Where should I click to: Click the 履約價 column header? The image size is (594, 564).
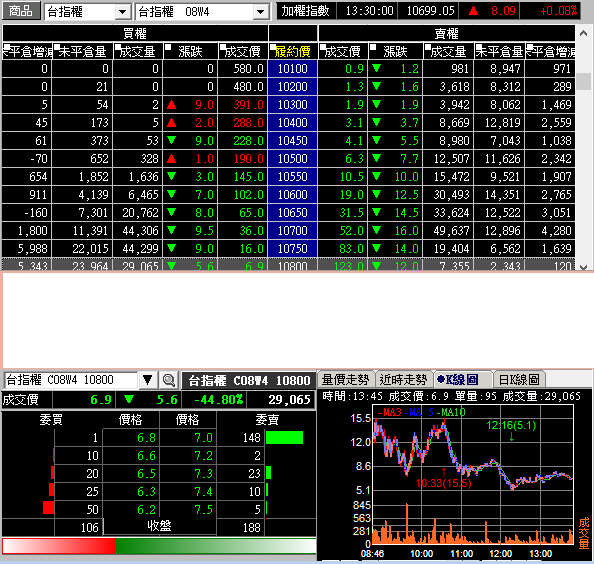(292, 51)
